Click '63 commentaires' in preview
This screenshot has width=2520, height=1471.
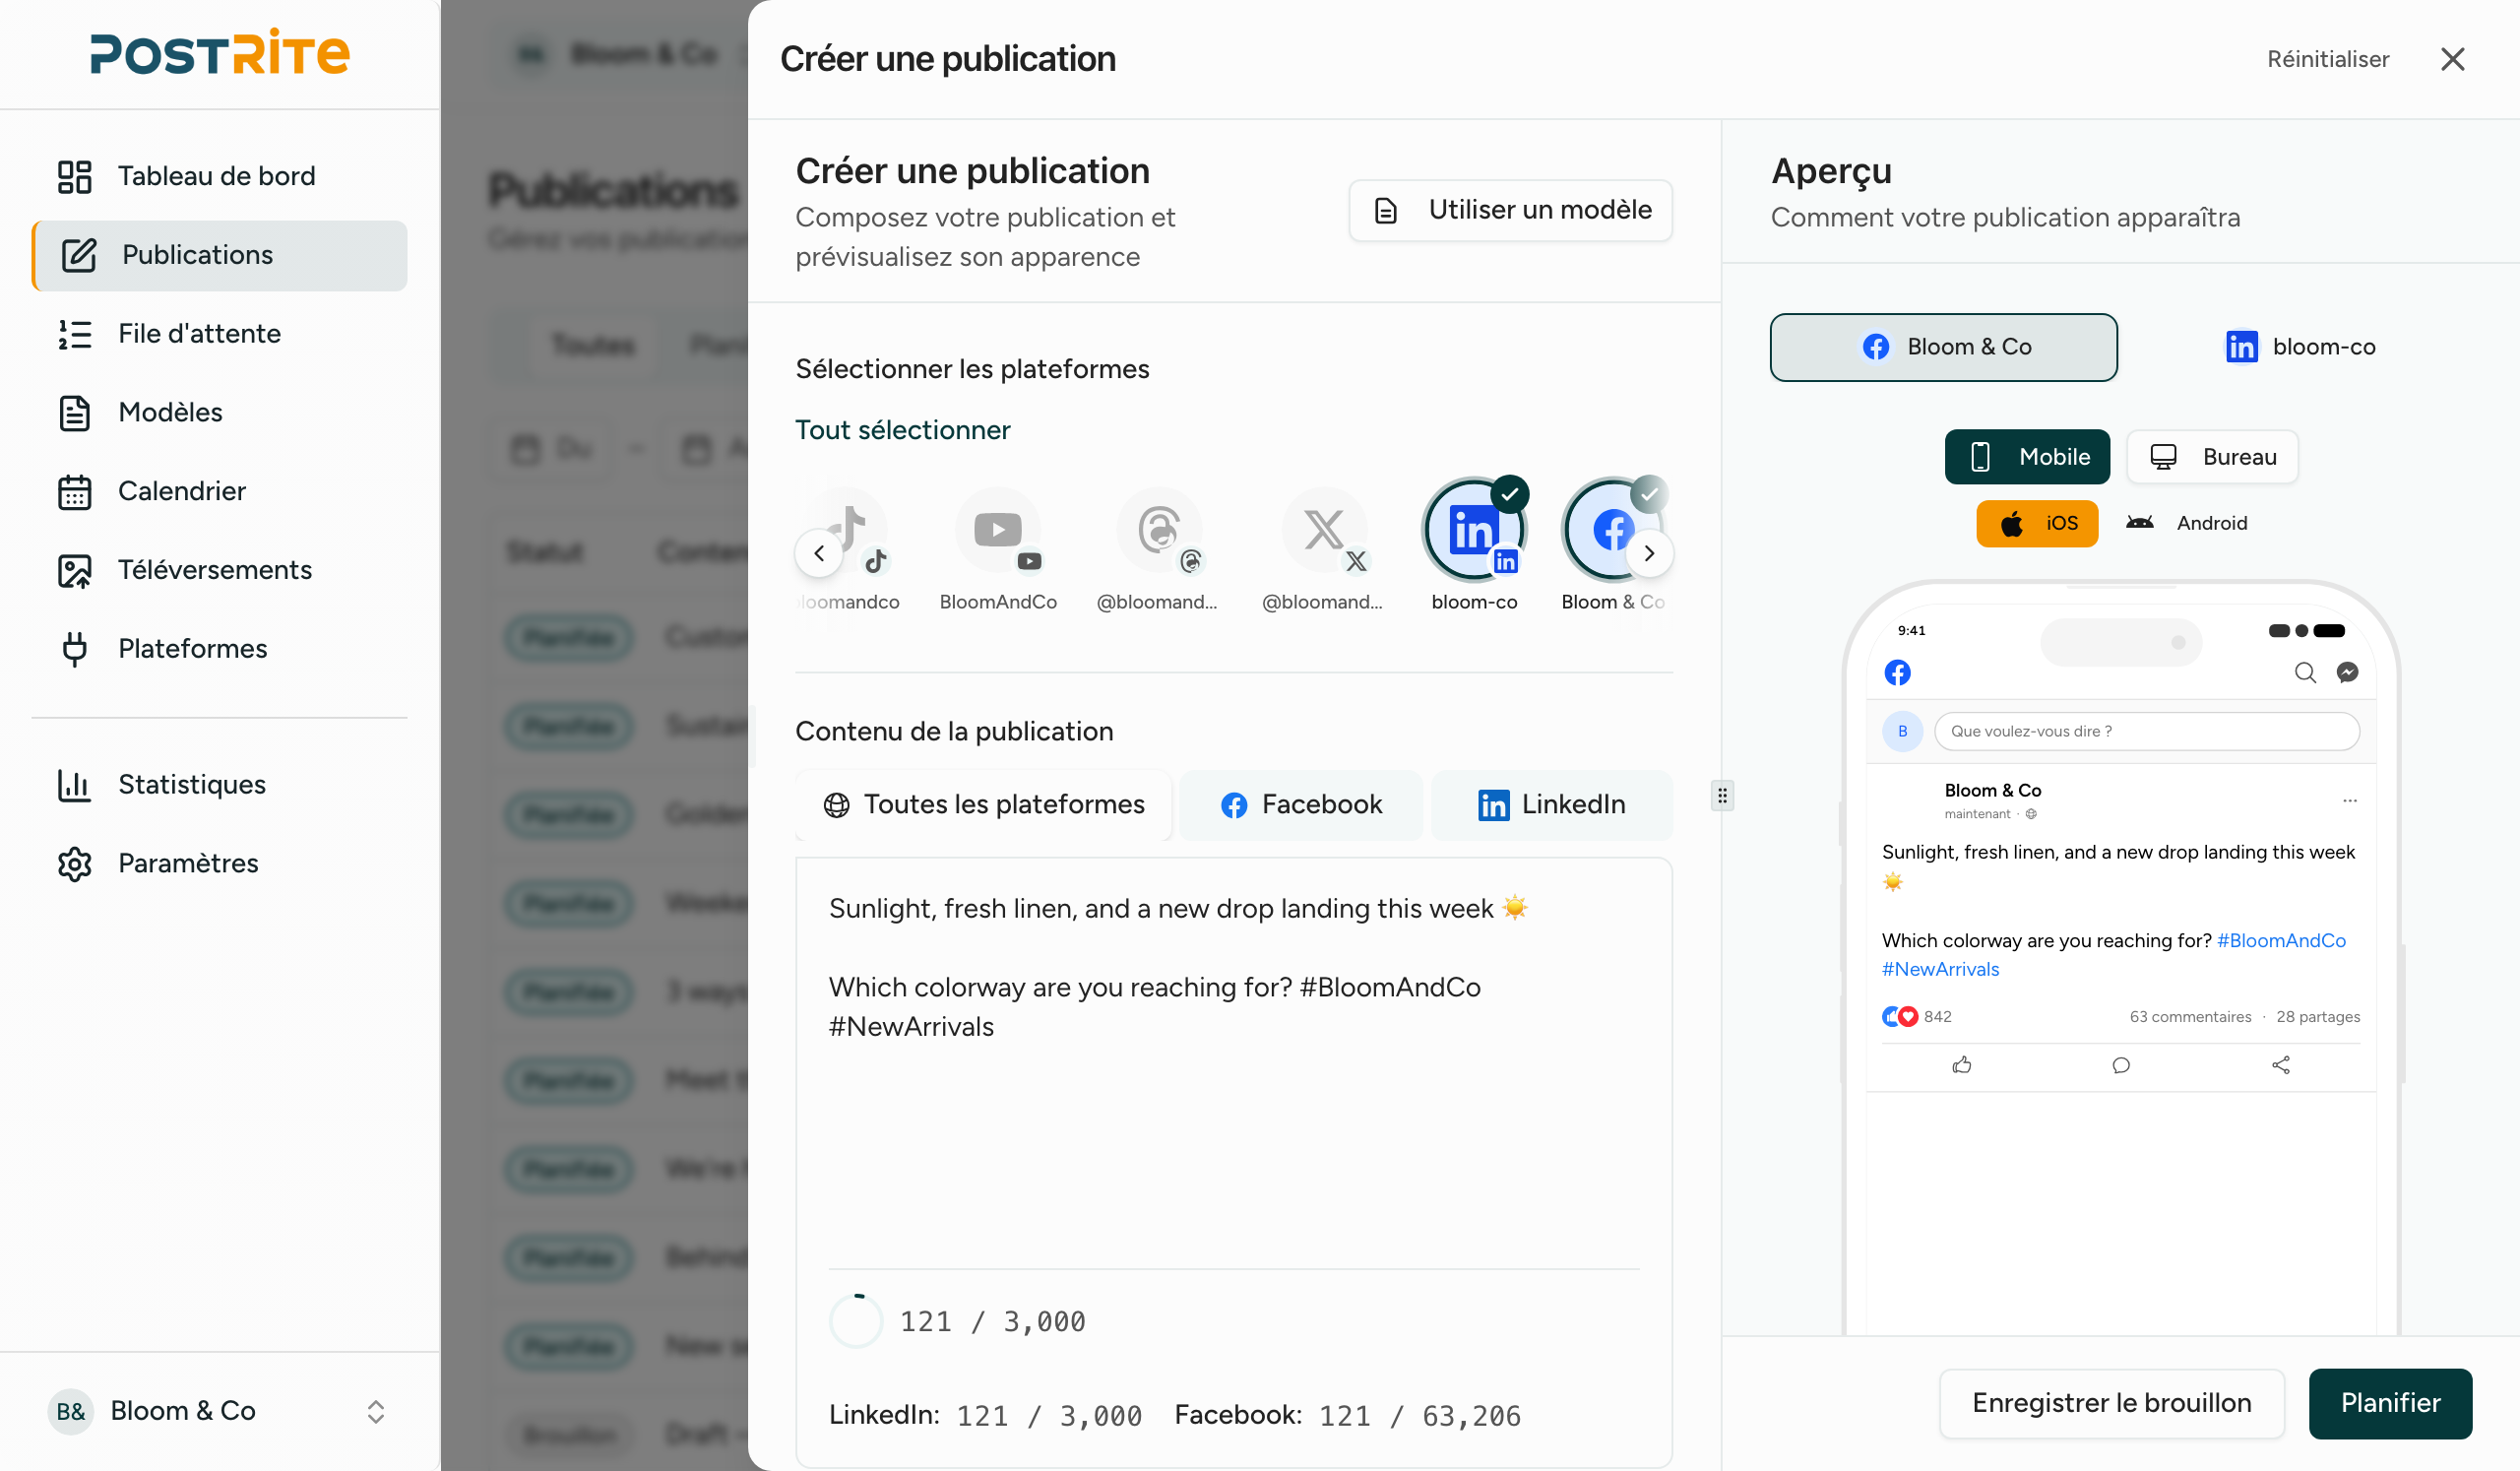(2190, 1017)
